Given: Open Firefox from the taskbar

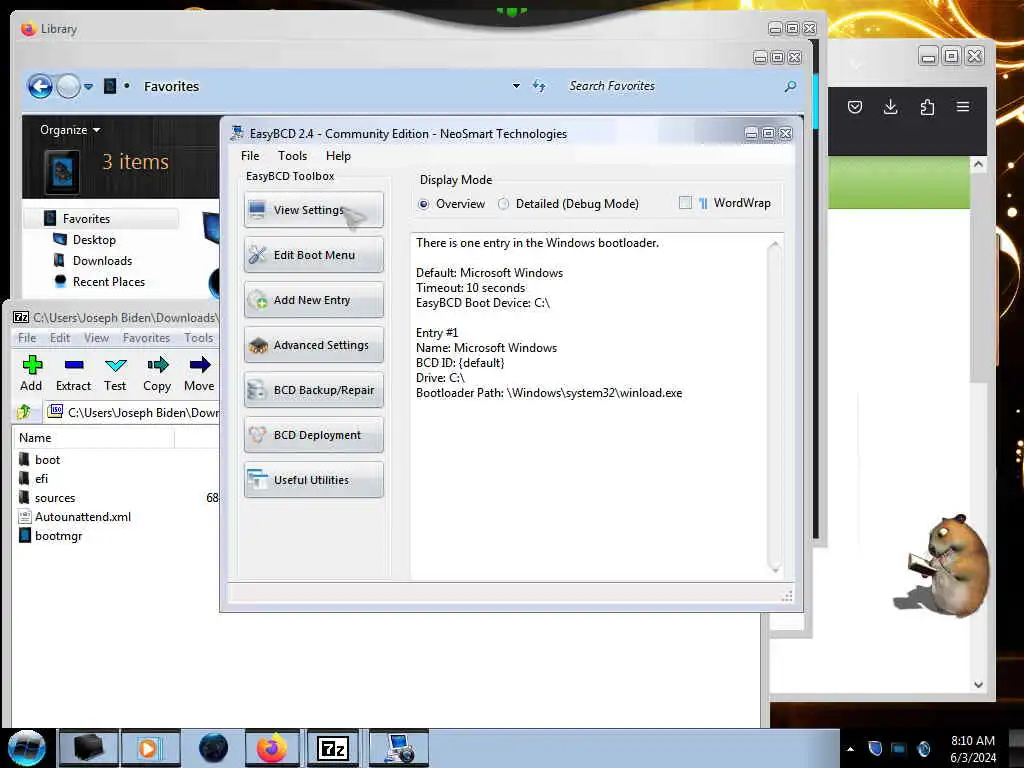Looking at the screenshot, I should (272, 748).
